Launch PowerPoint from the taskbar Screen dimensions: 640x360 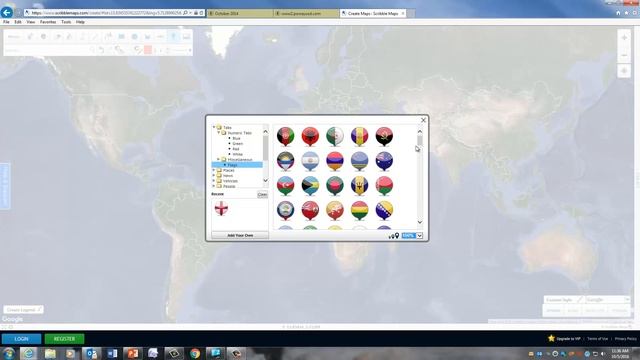pyautogui.click(x=133, y=353)
